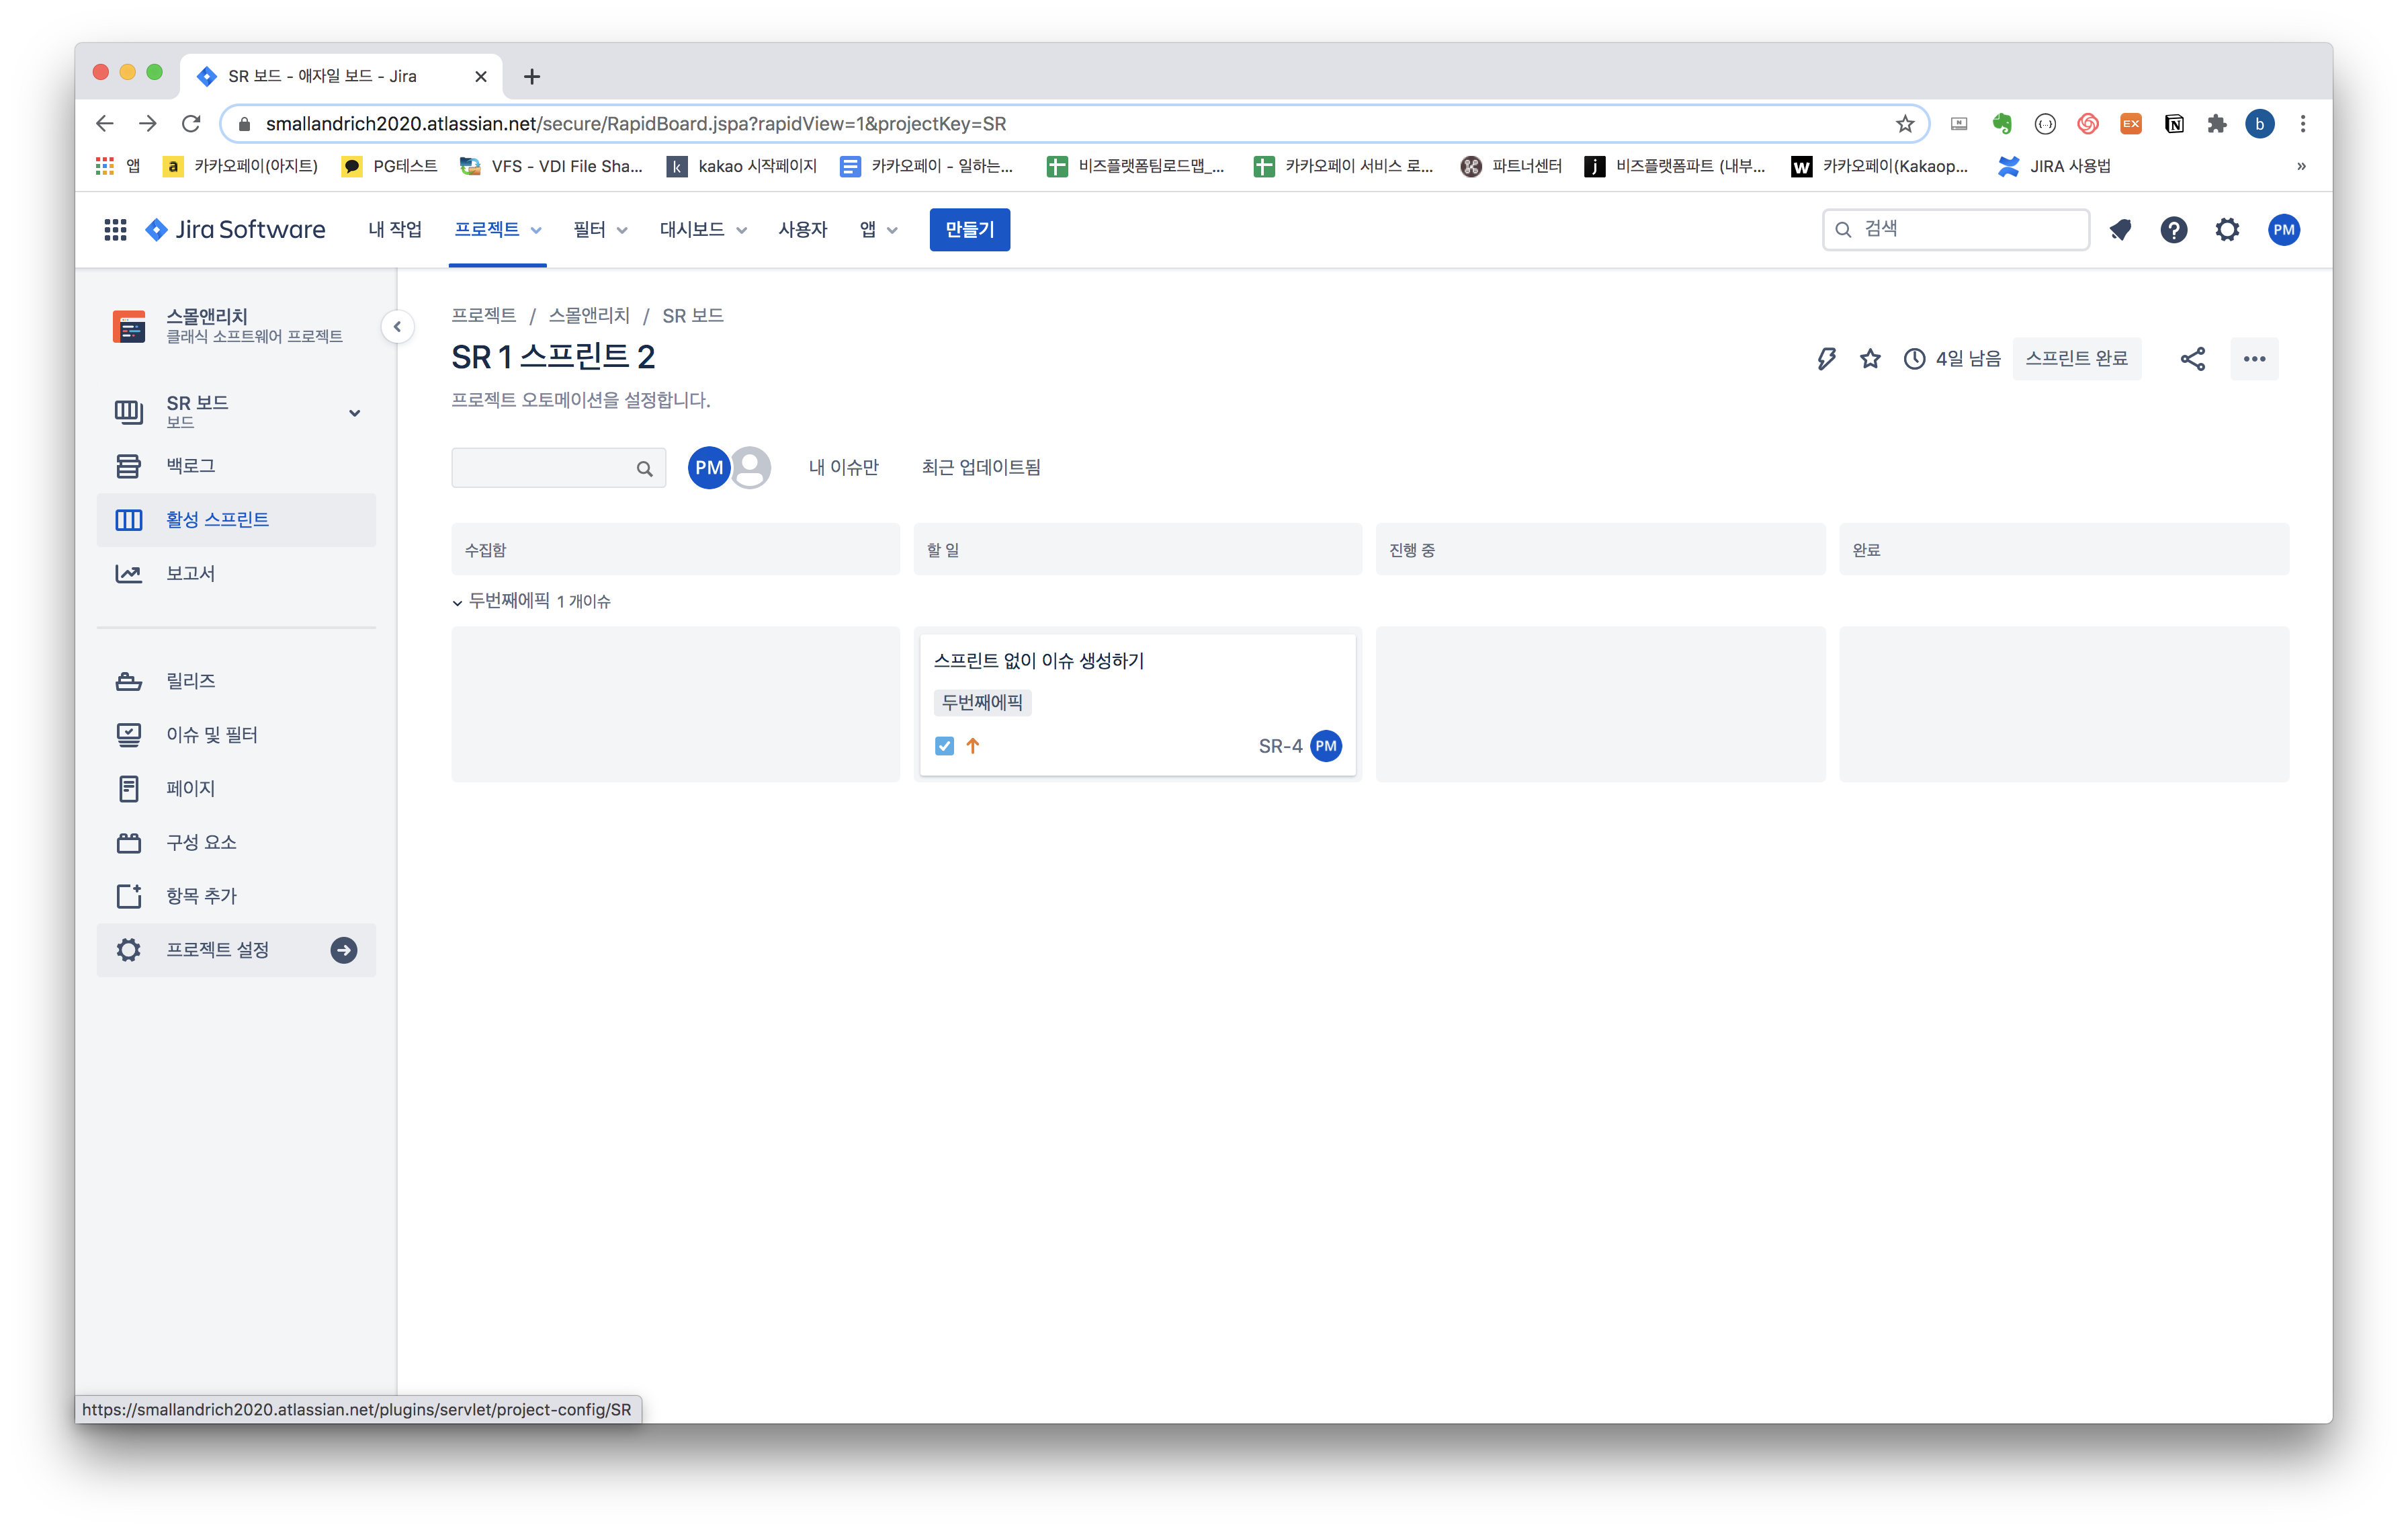The height and width of the screenshot is (1531, 2408).
Task: Collapse the 두번째에픽 swimlane
Action: tap(458, 602)
